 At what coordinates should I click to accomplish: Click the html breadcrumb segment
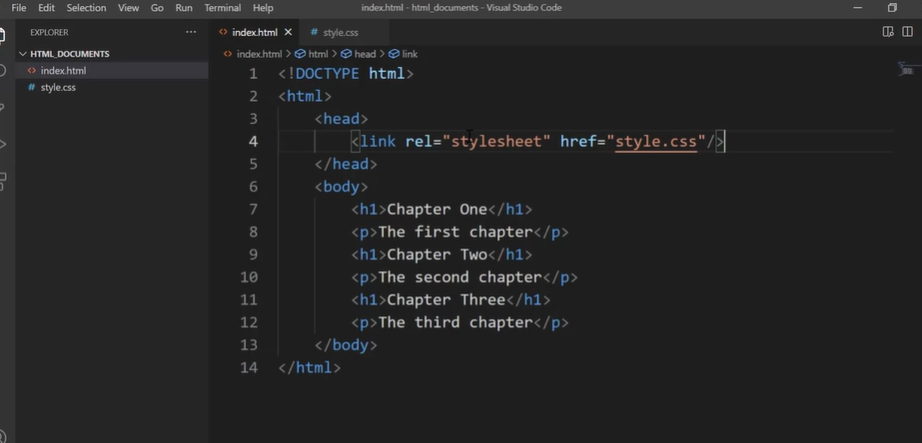(318, 54)
